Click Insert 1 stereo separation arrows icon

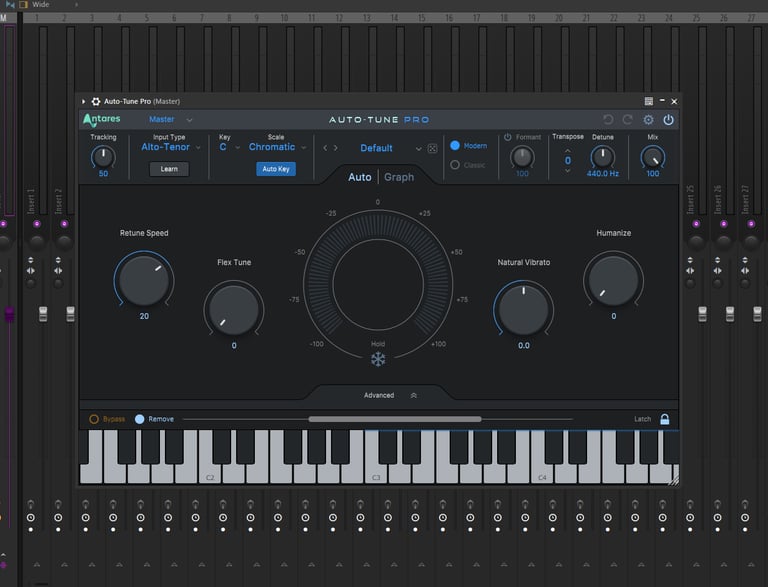point(31,270)
